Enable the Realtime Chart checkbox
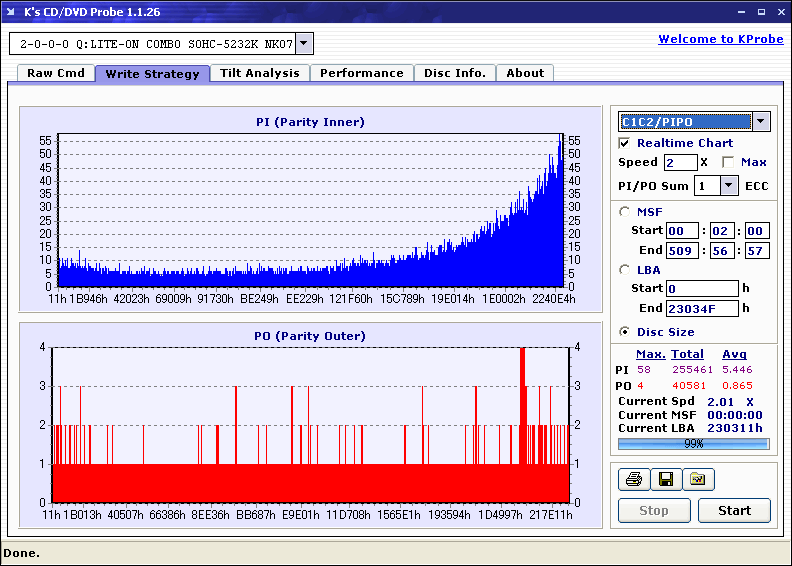The width and height of the screenshot is (792, 566). tap(625, 143)
